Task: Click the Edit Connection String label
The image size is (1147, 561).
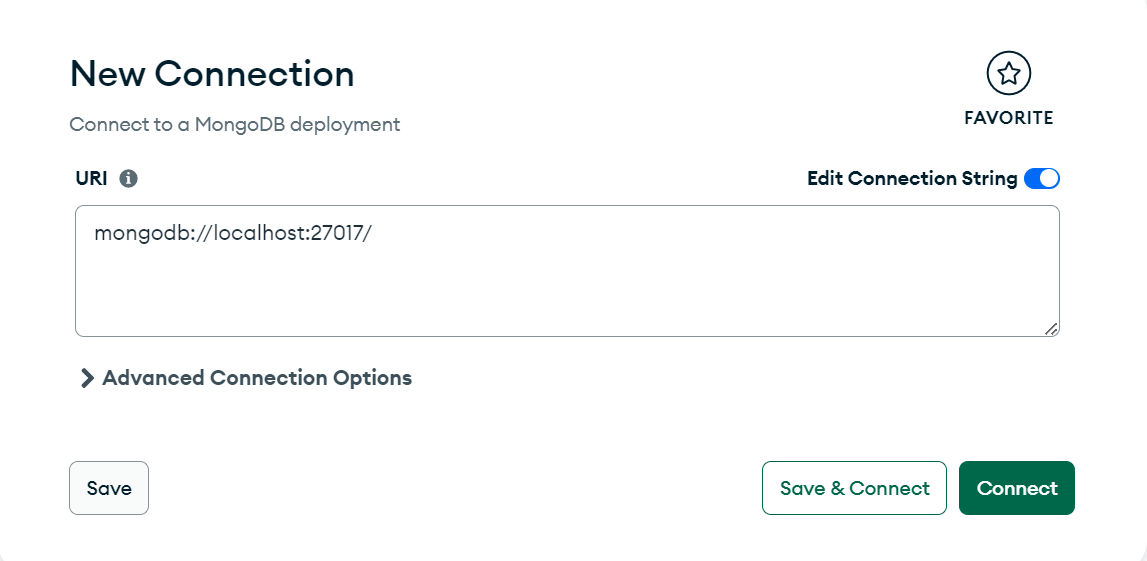Action: click(x=911, y=179)
